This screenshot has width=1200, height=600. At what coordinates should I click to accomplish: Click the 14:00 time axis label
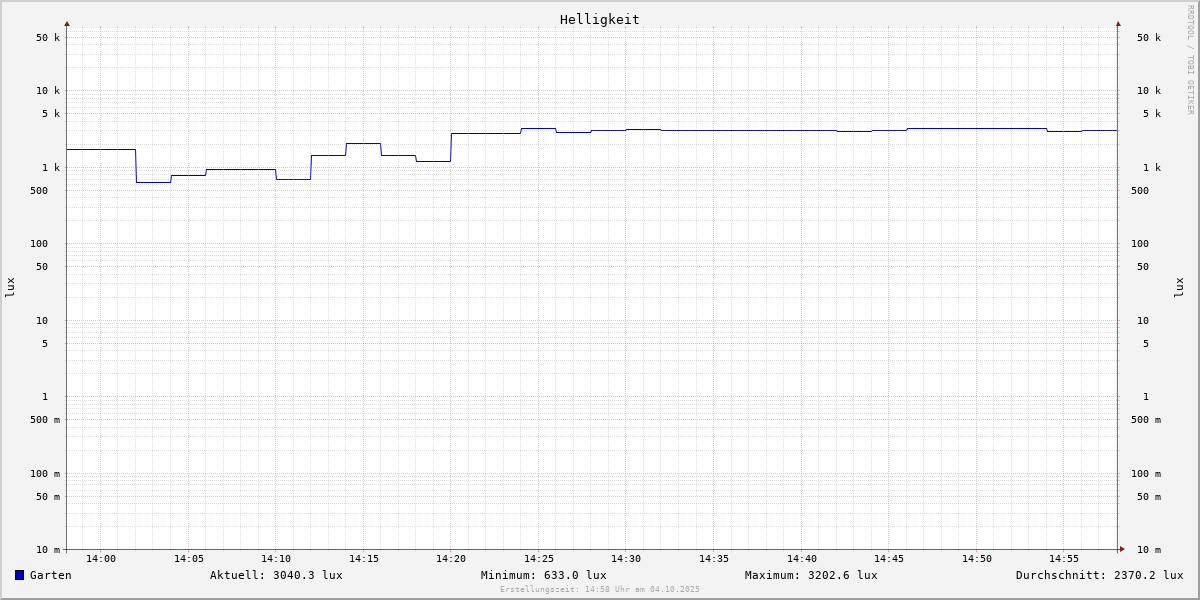click(101, 559)
